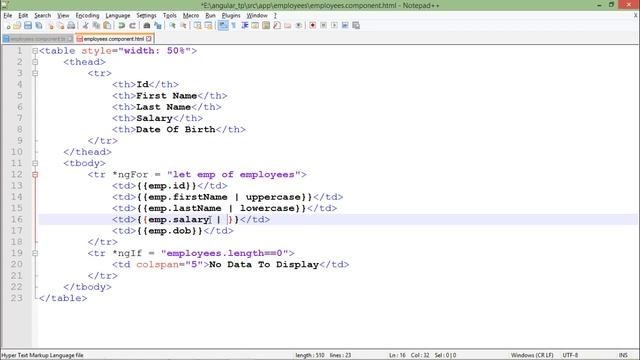640x360 pixels.
Task: Open the Edit menu
Action: (23, 16)
